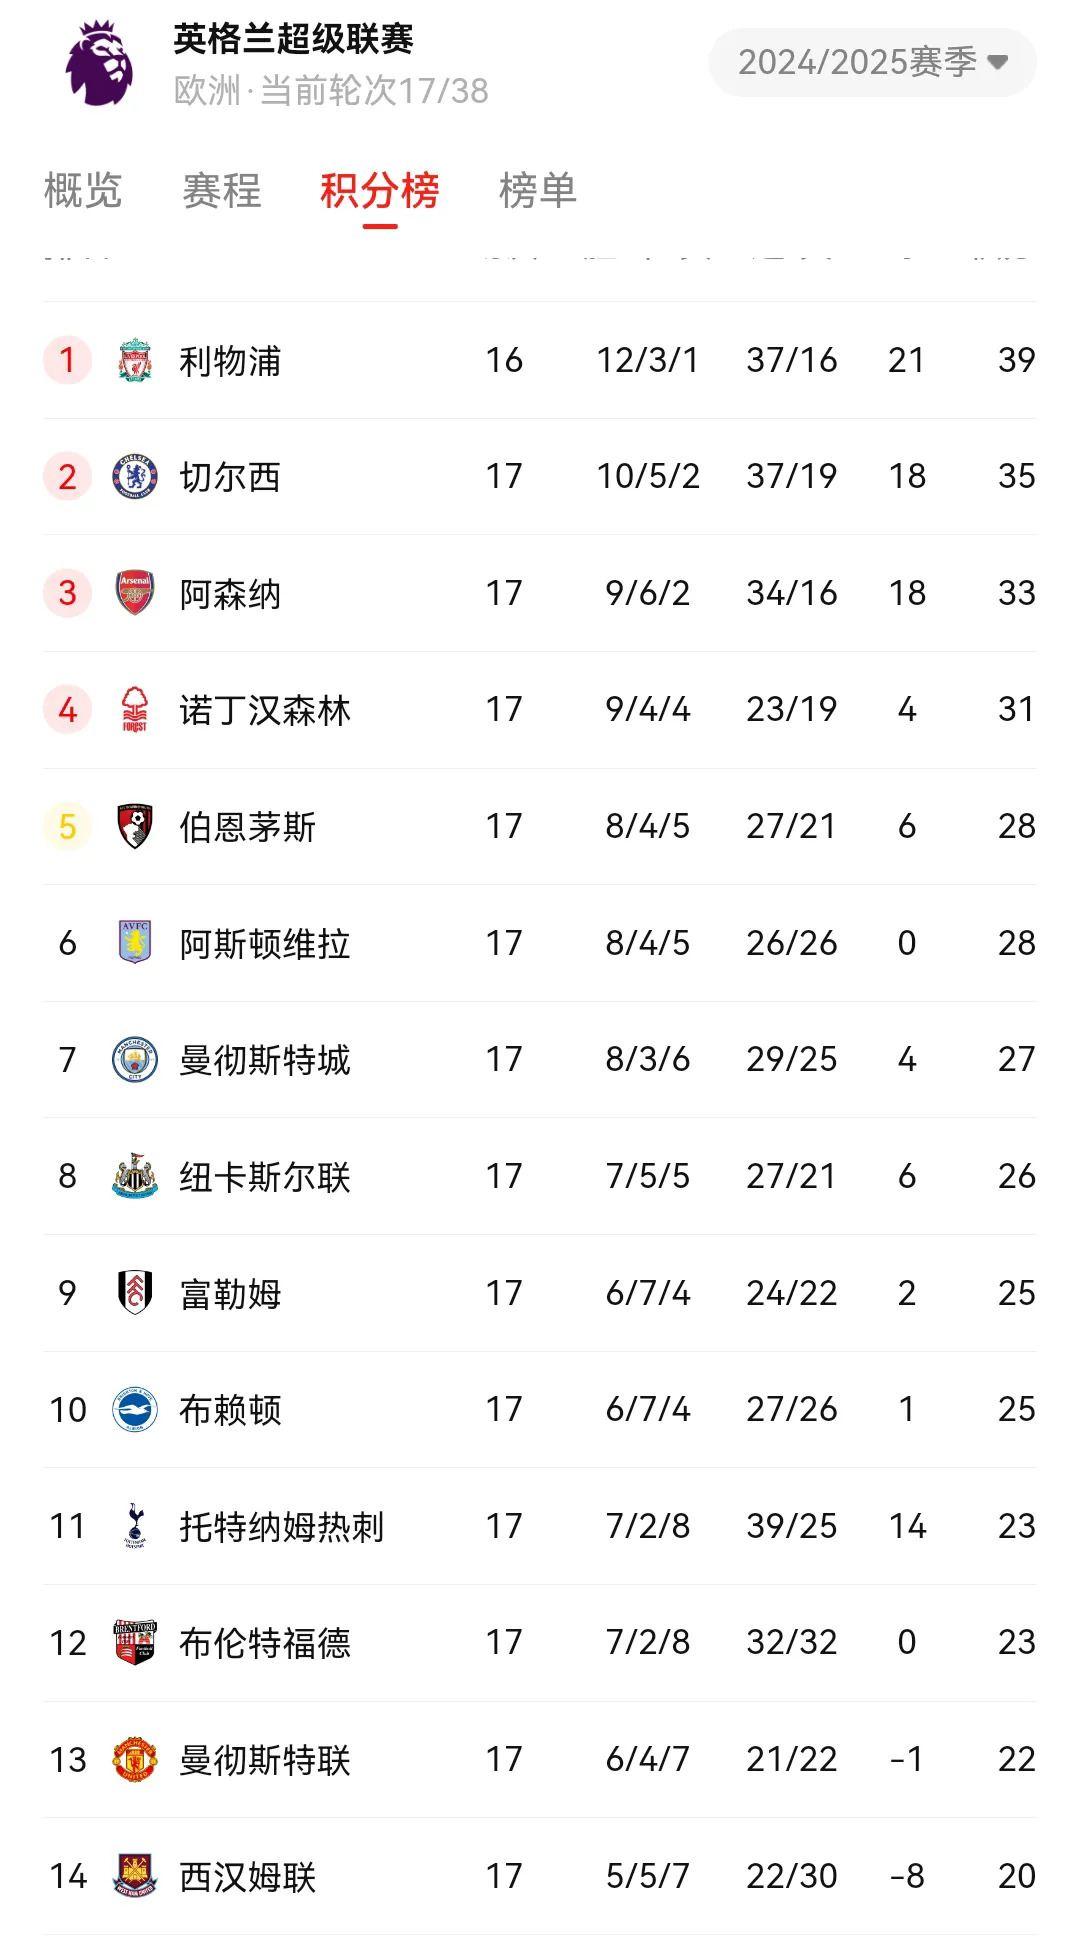This screenshot has width=1080, height=1953.
Task: Open the 2024/2025 season dropdown
Action: (x=872, y=62)
